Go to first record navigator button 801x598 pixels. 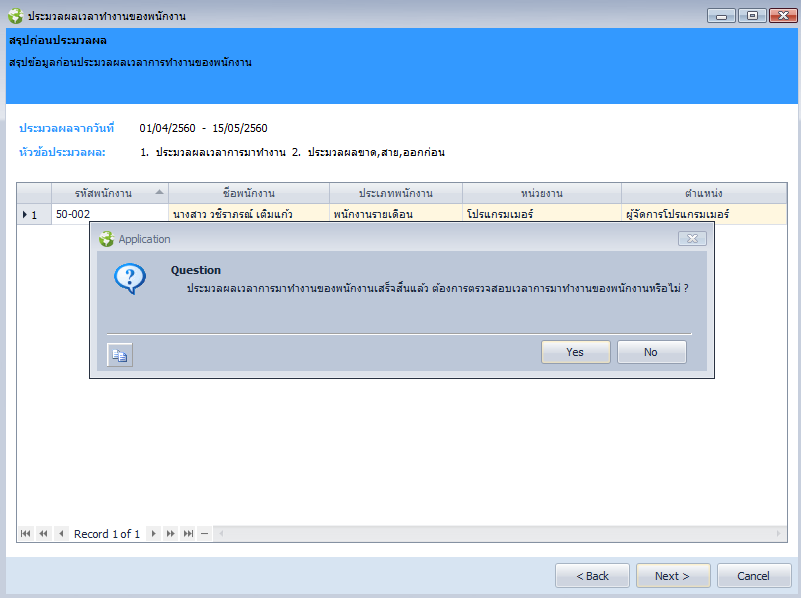25,534
